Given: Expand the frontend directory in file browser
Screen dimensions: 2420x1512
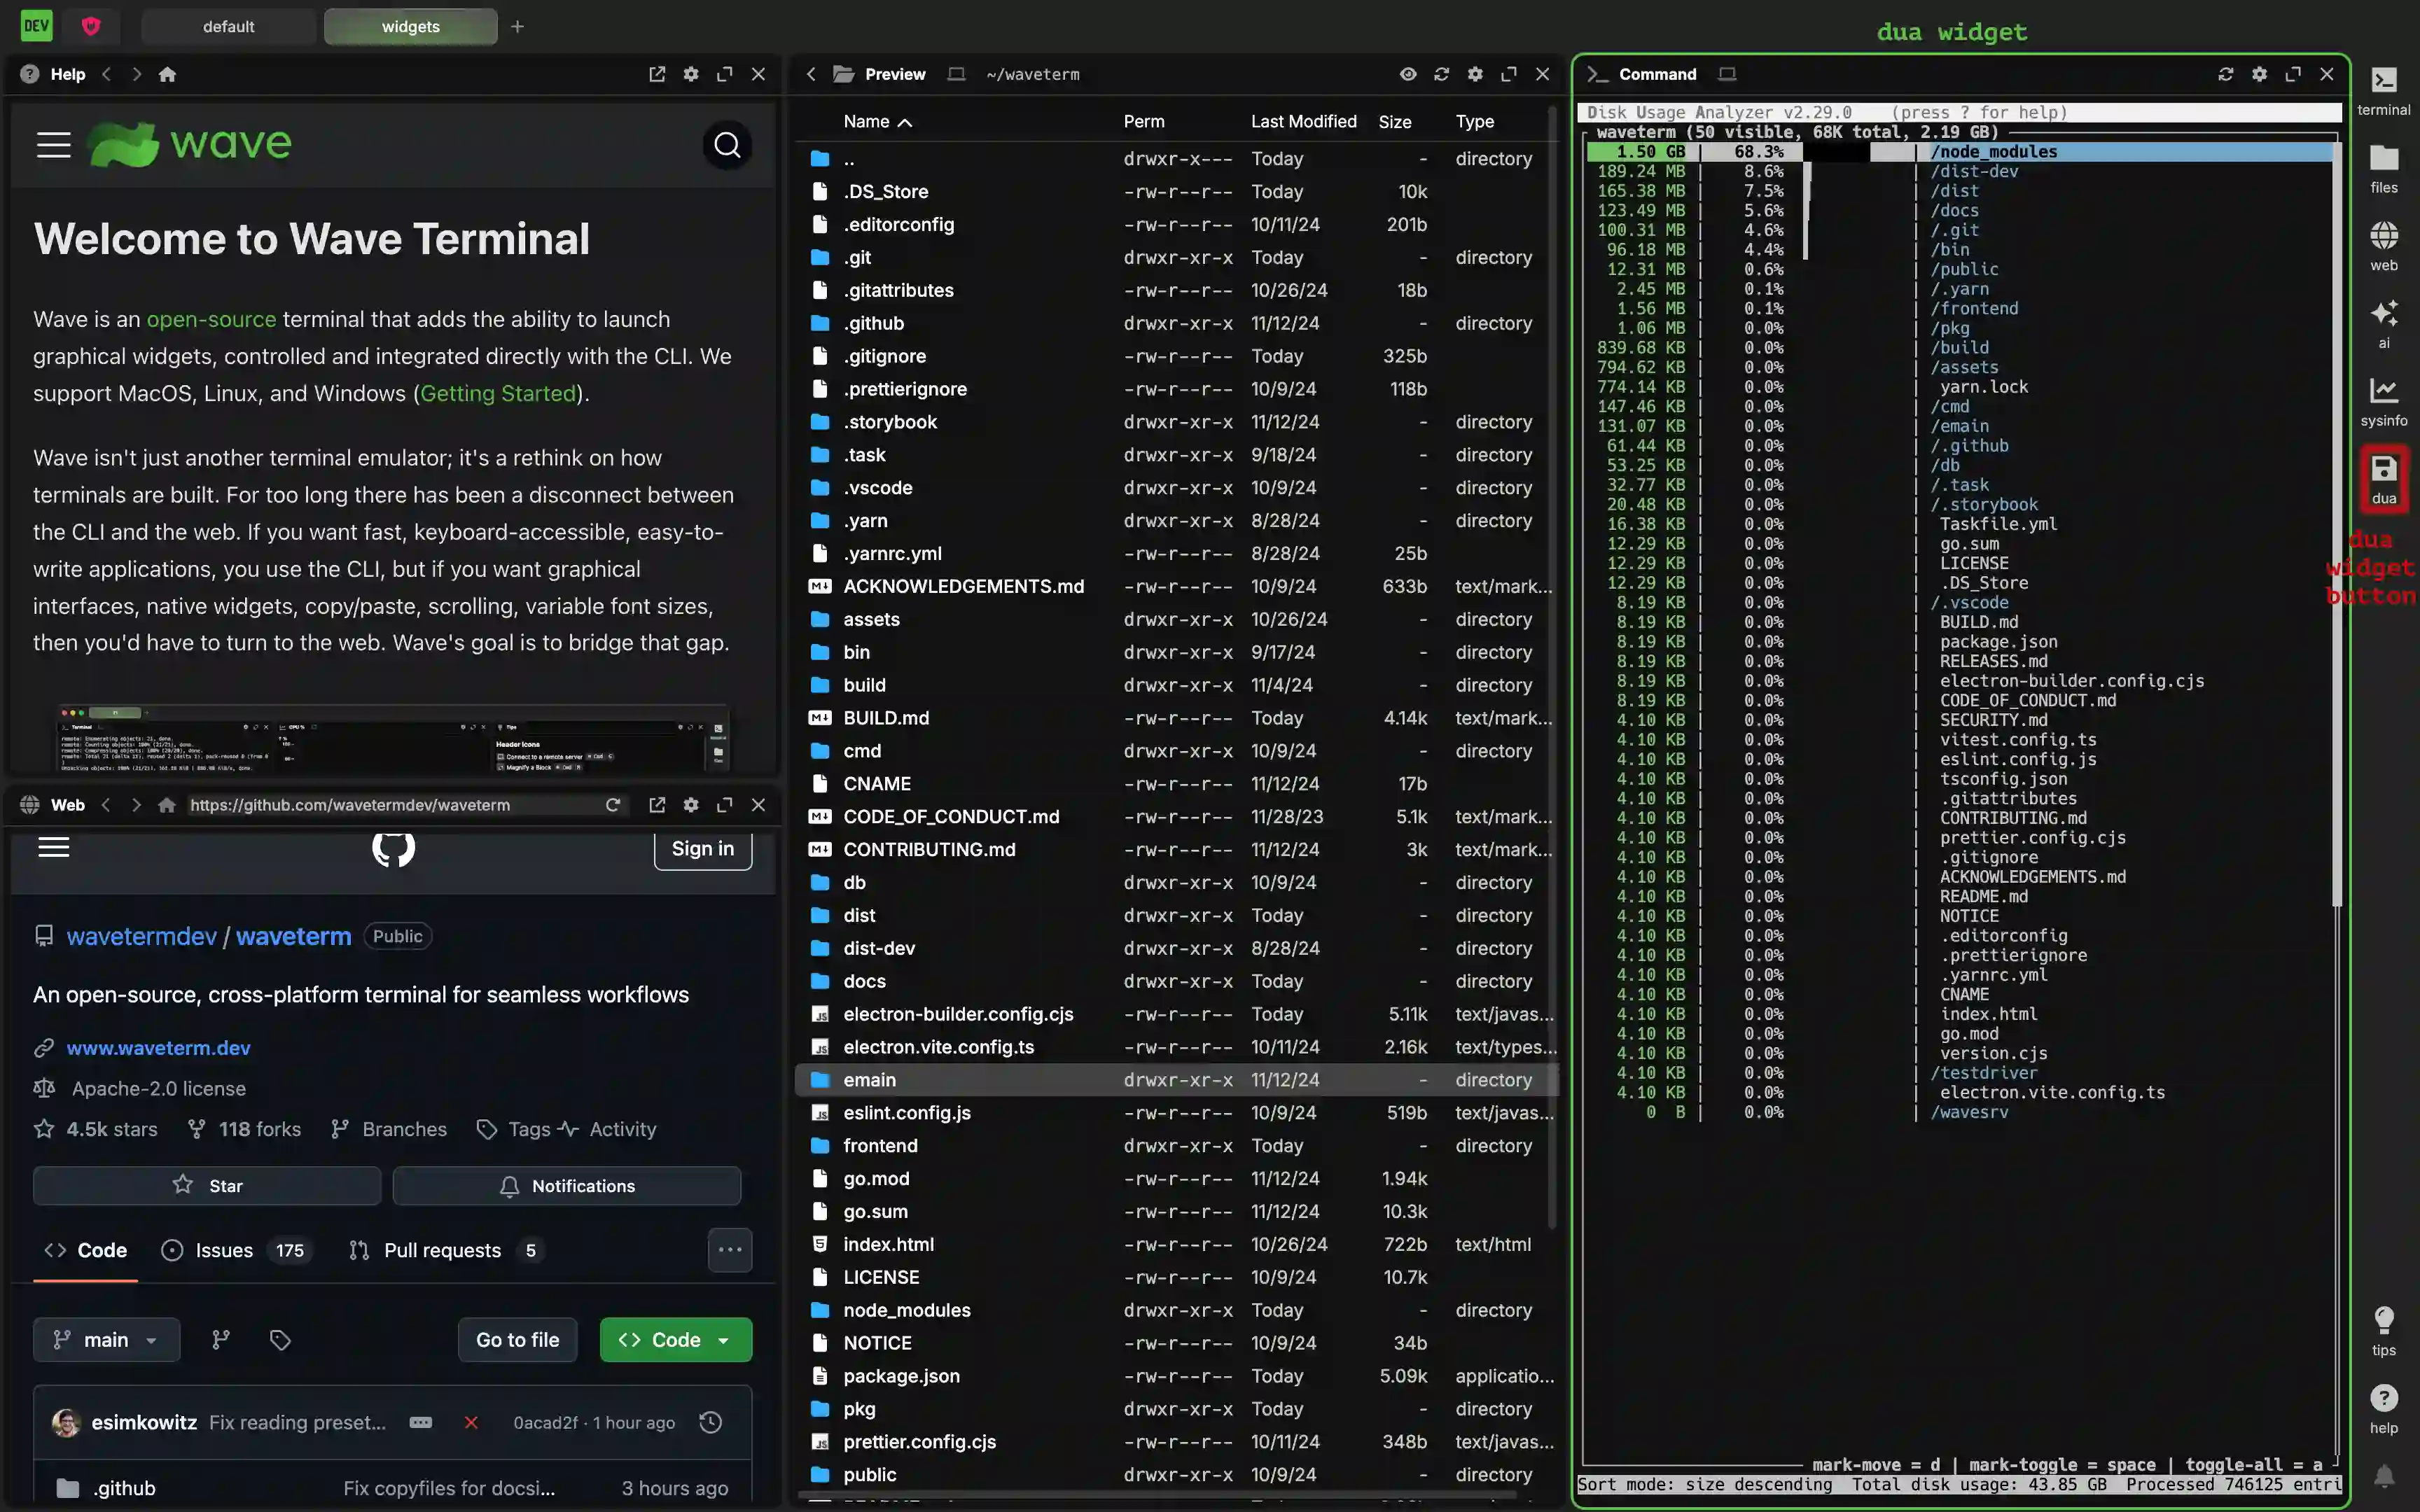Looking at the screenshot, I should [x=882, y=1144].
